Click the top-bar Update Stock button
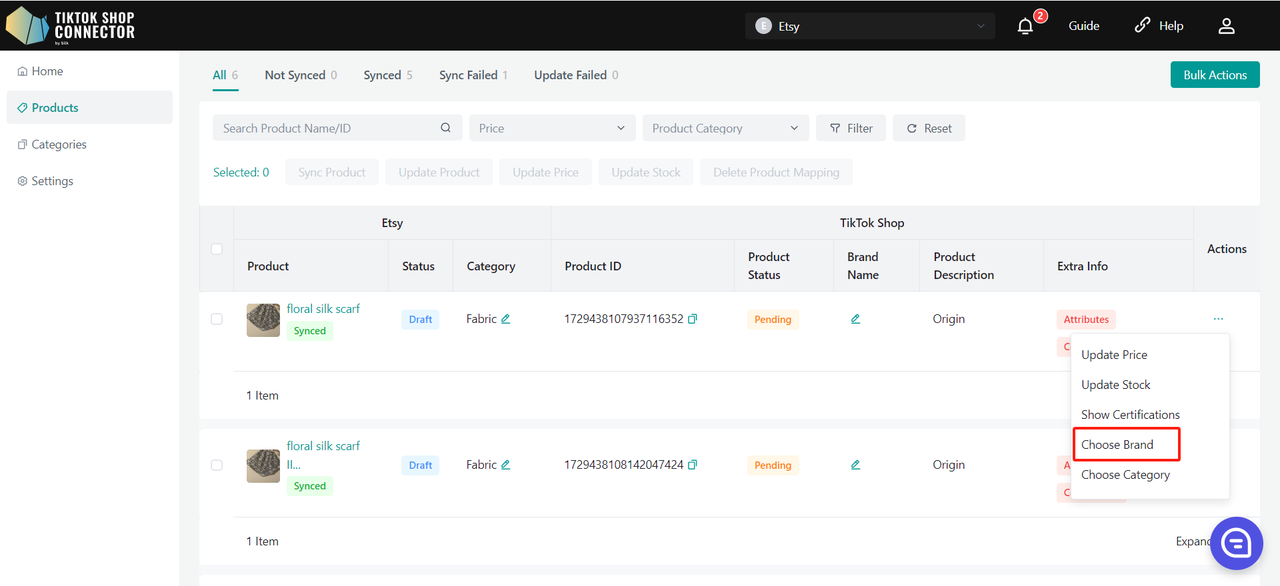The height and width of the screenshot is (586, 1280). 646,172
